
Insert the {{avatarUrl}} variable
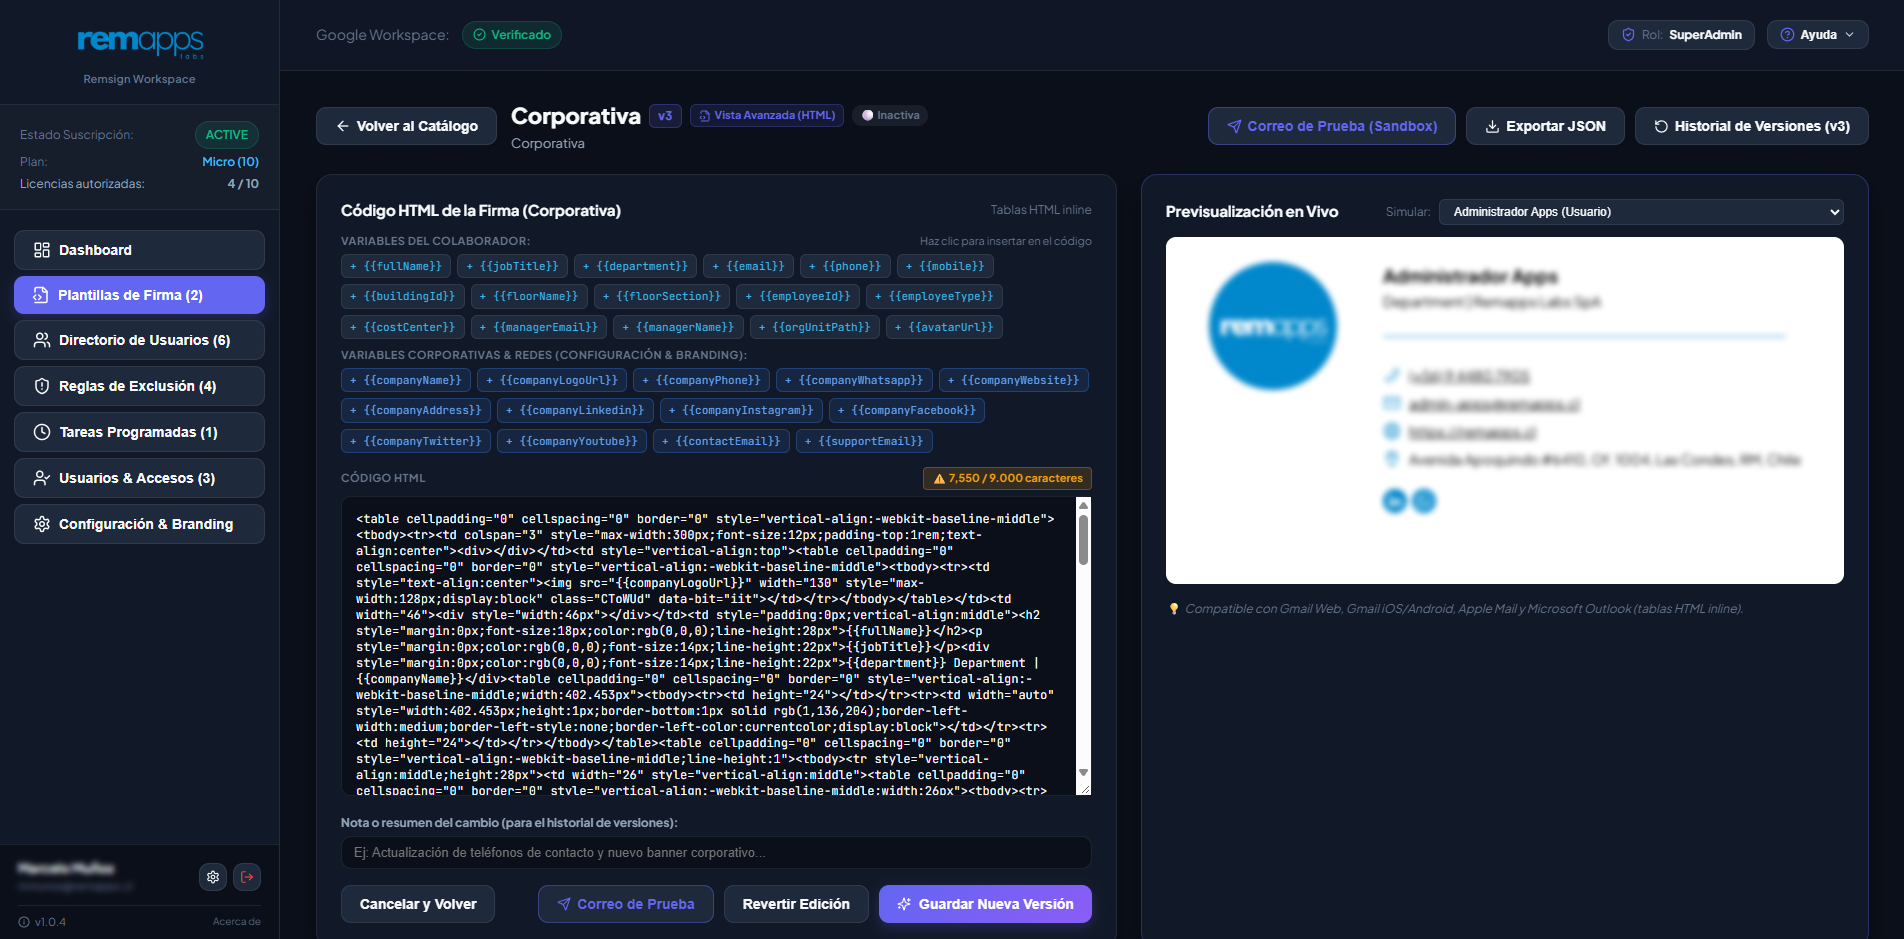click(944, 328)
